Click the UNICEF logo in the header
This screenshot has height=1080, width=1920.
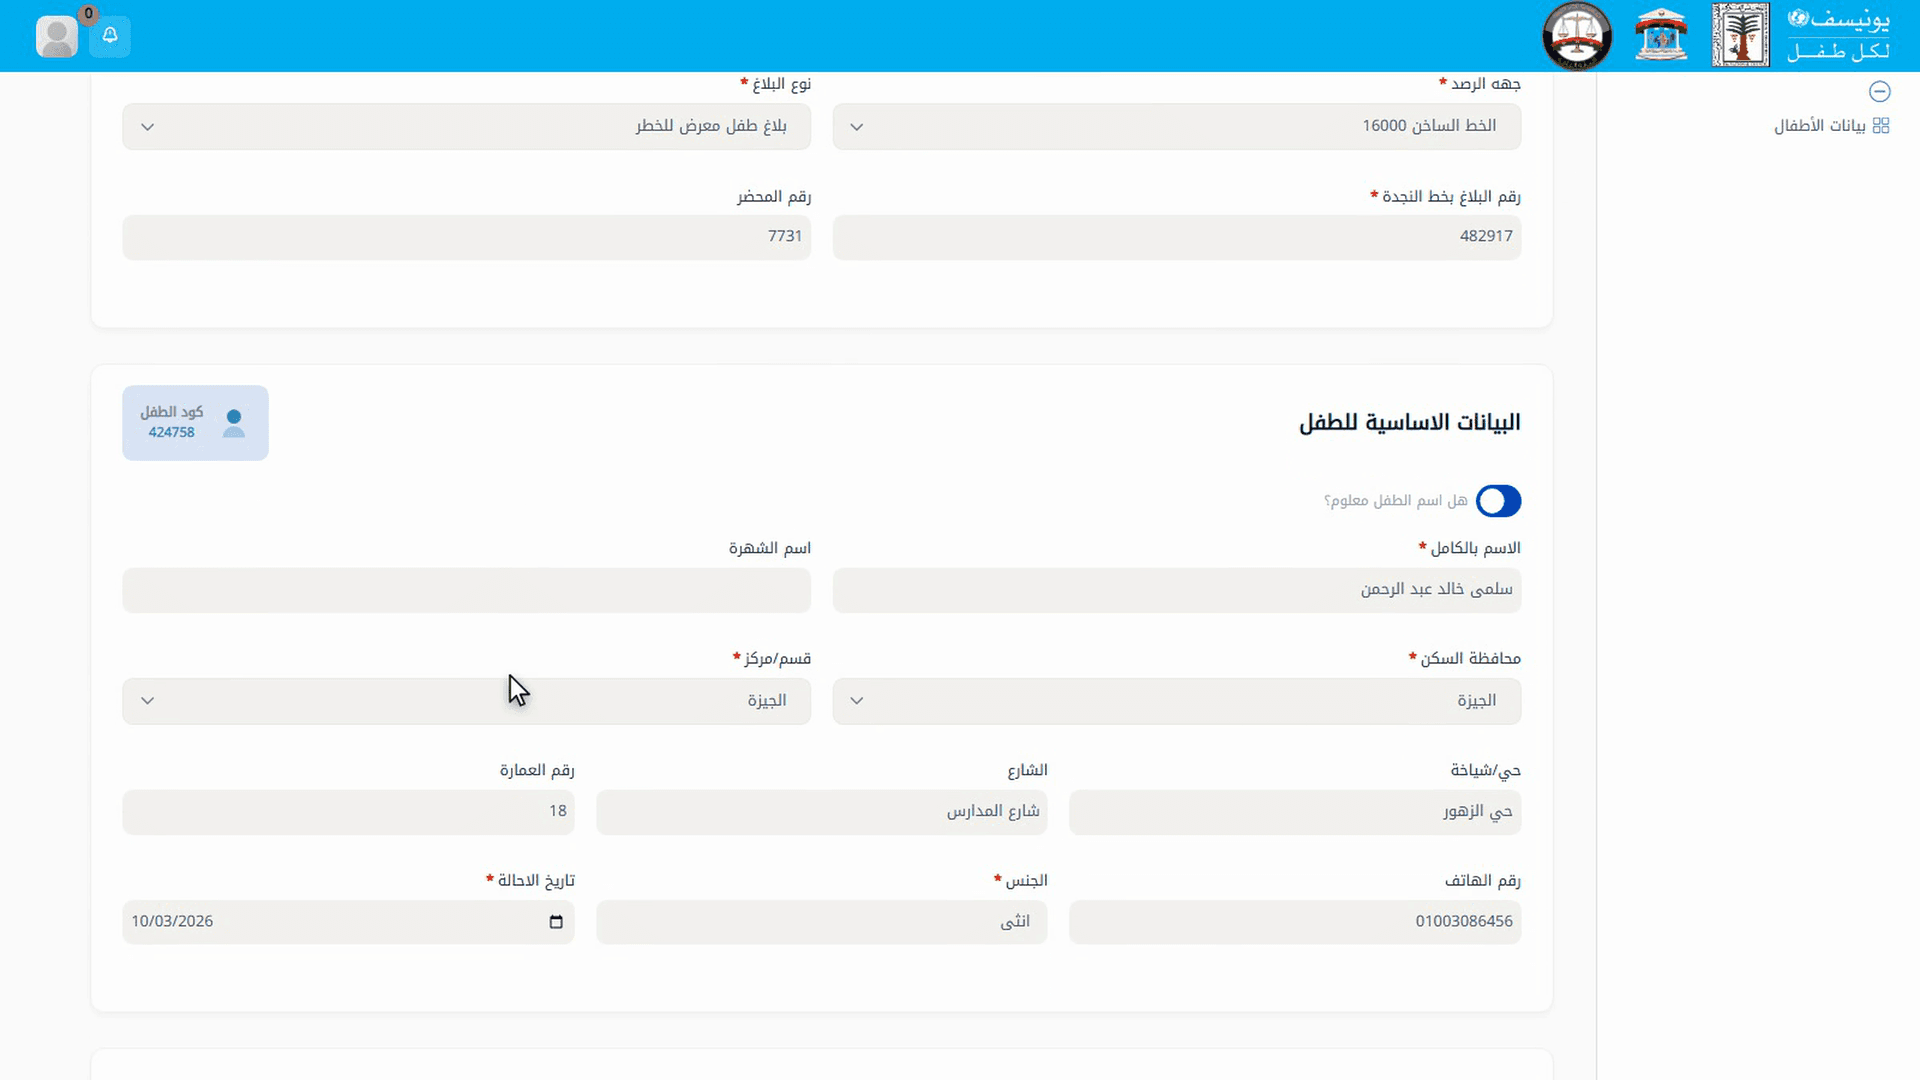1838,35
